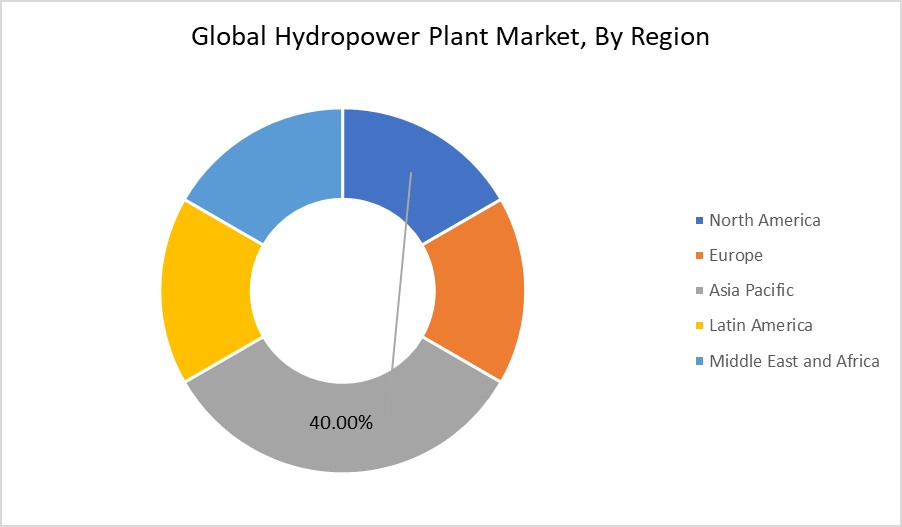Click 'Middle East and Africa' legend label text
Screen dimensions: 902x527
click(x=794, y=360)
